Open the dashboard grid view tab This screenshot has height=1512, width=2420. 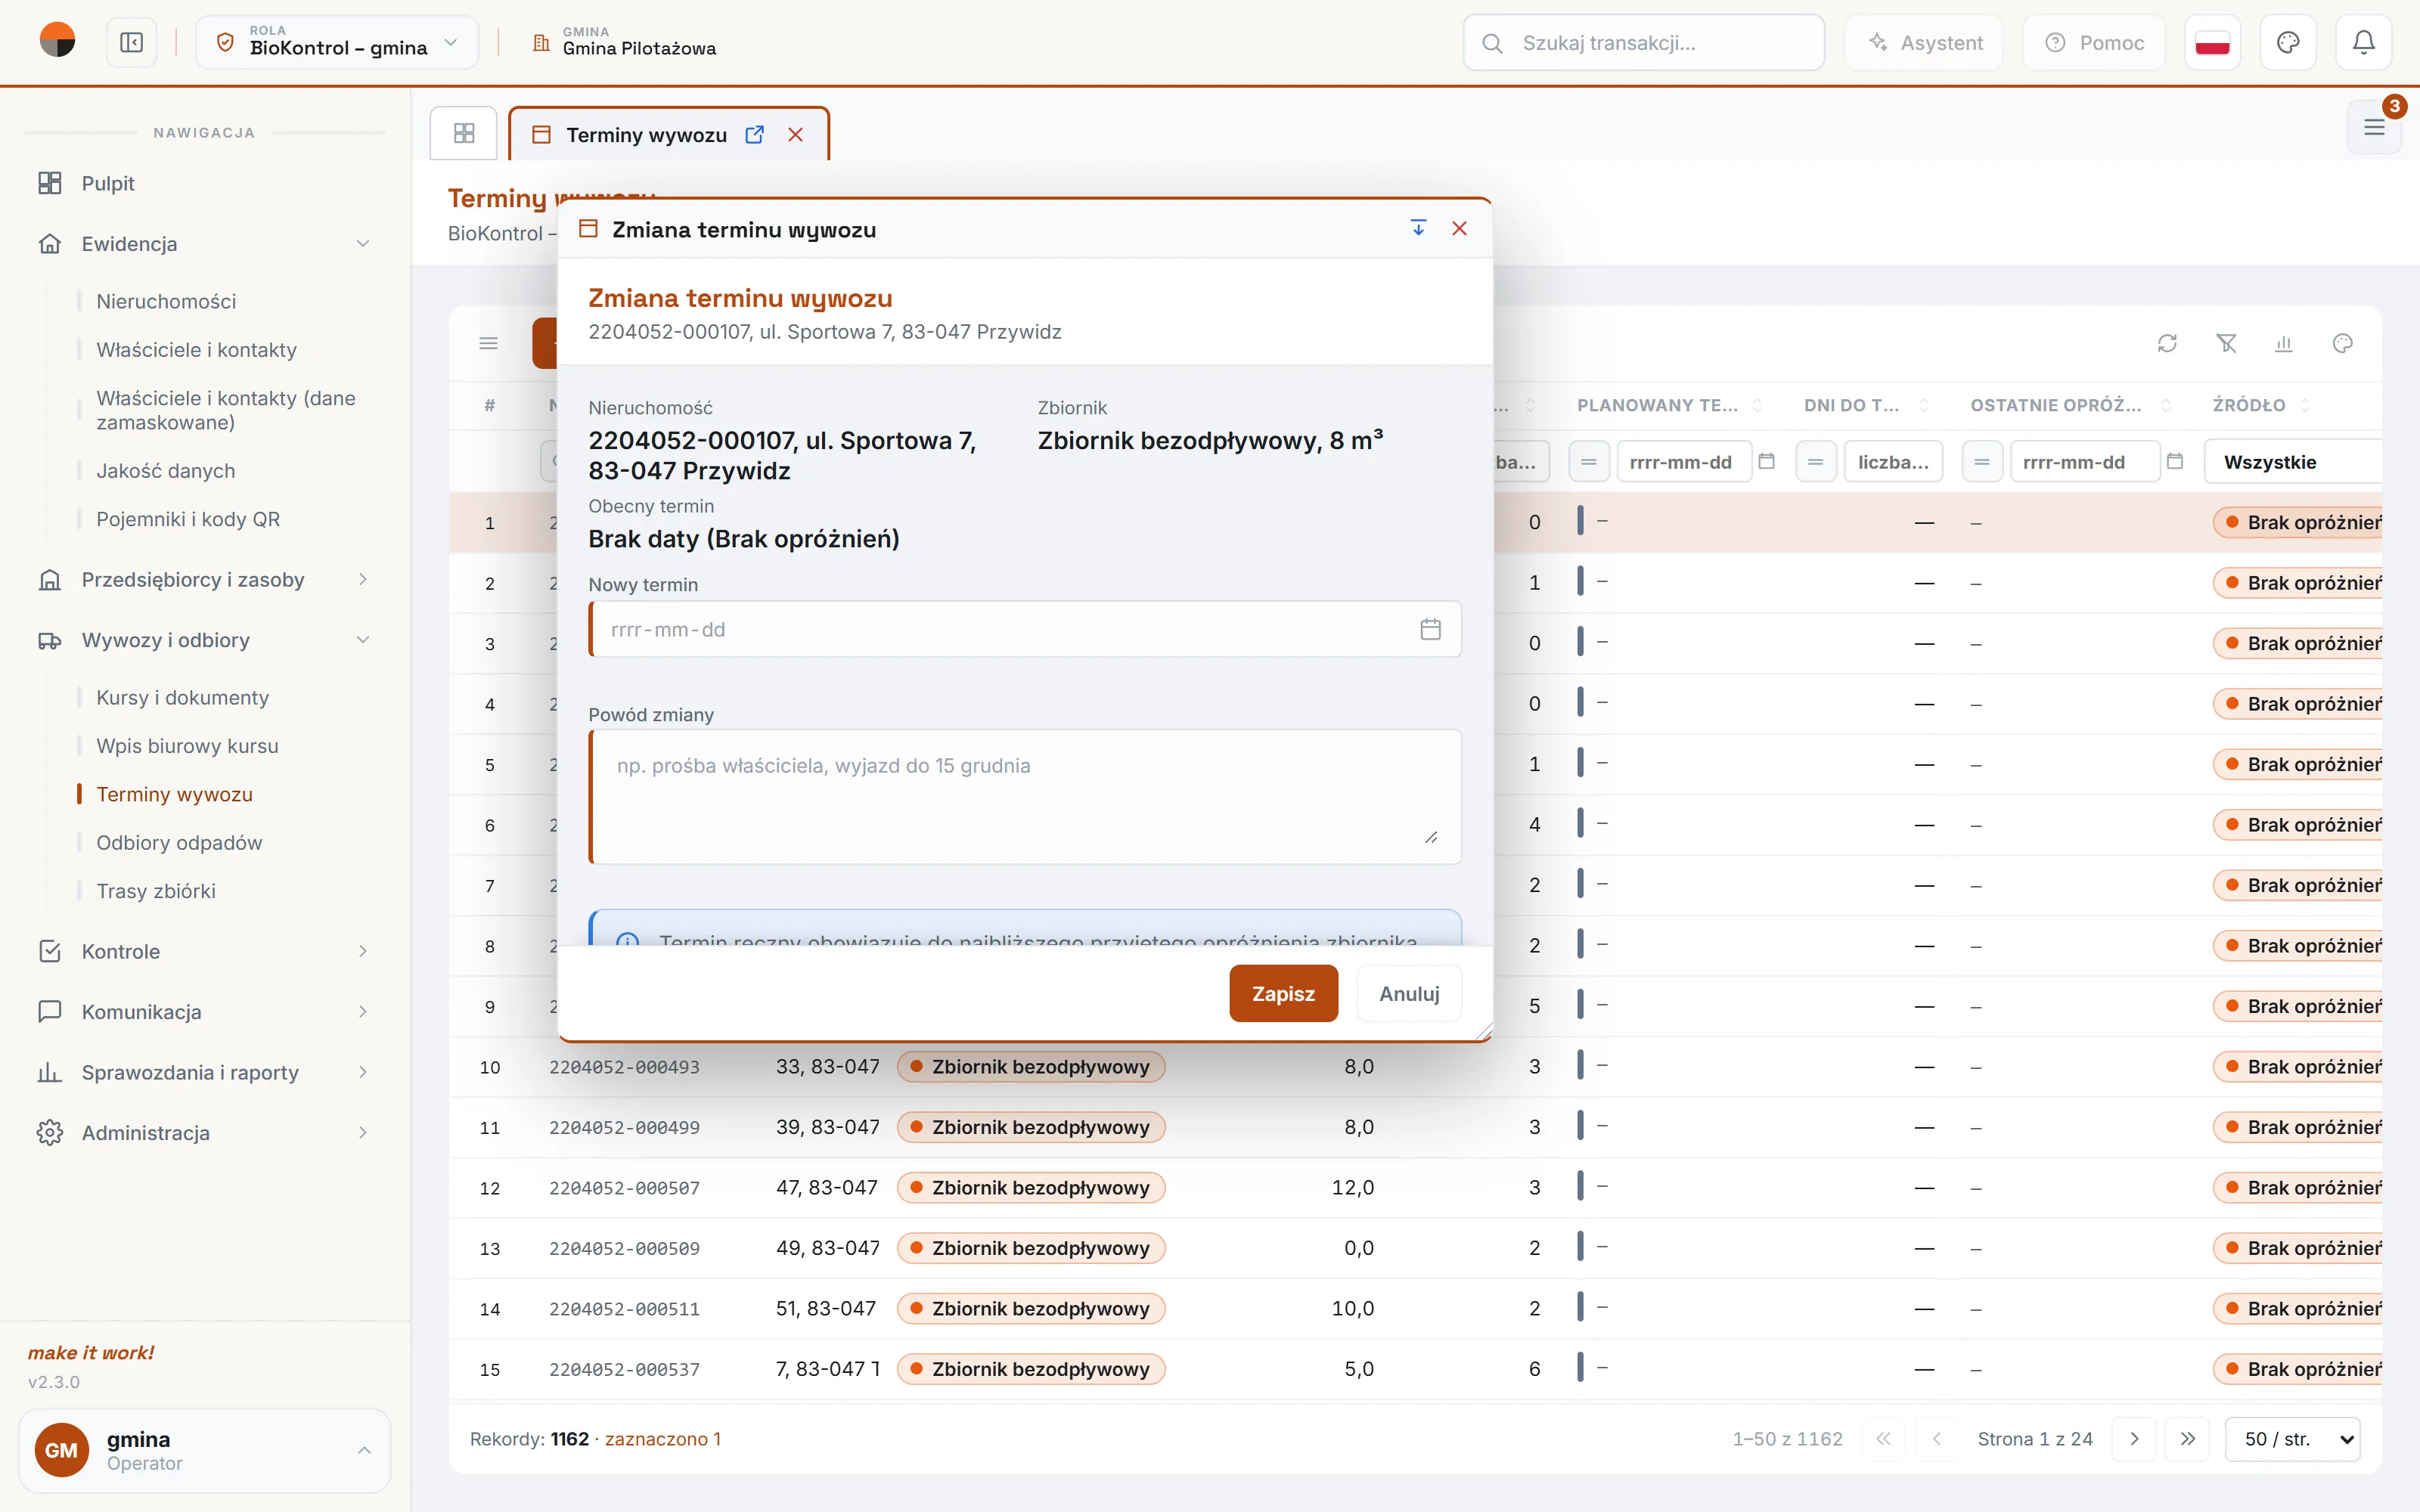click(464, 133)
